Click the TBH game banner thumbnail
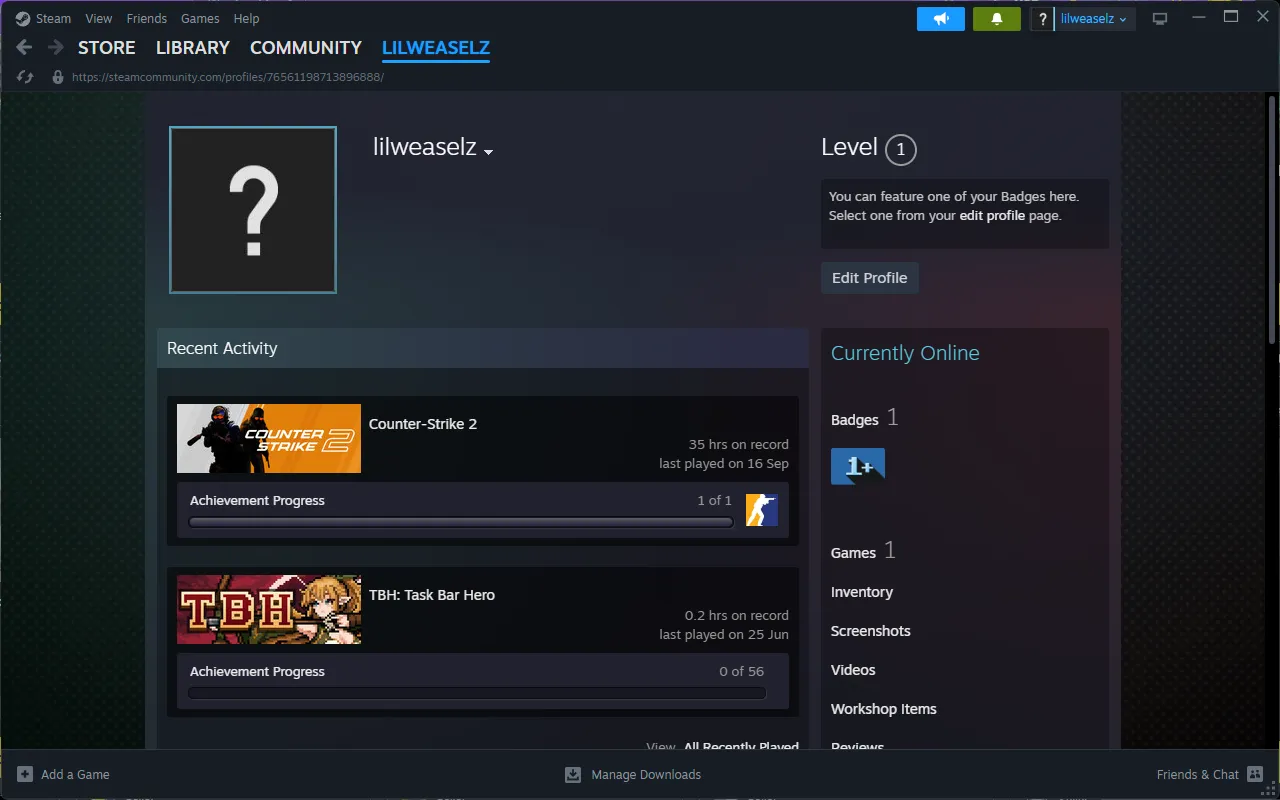 point(269,609)
